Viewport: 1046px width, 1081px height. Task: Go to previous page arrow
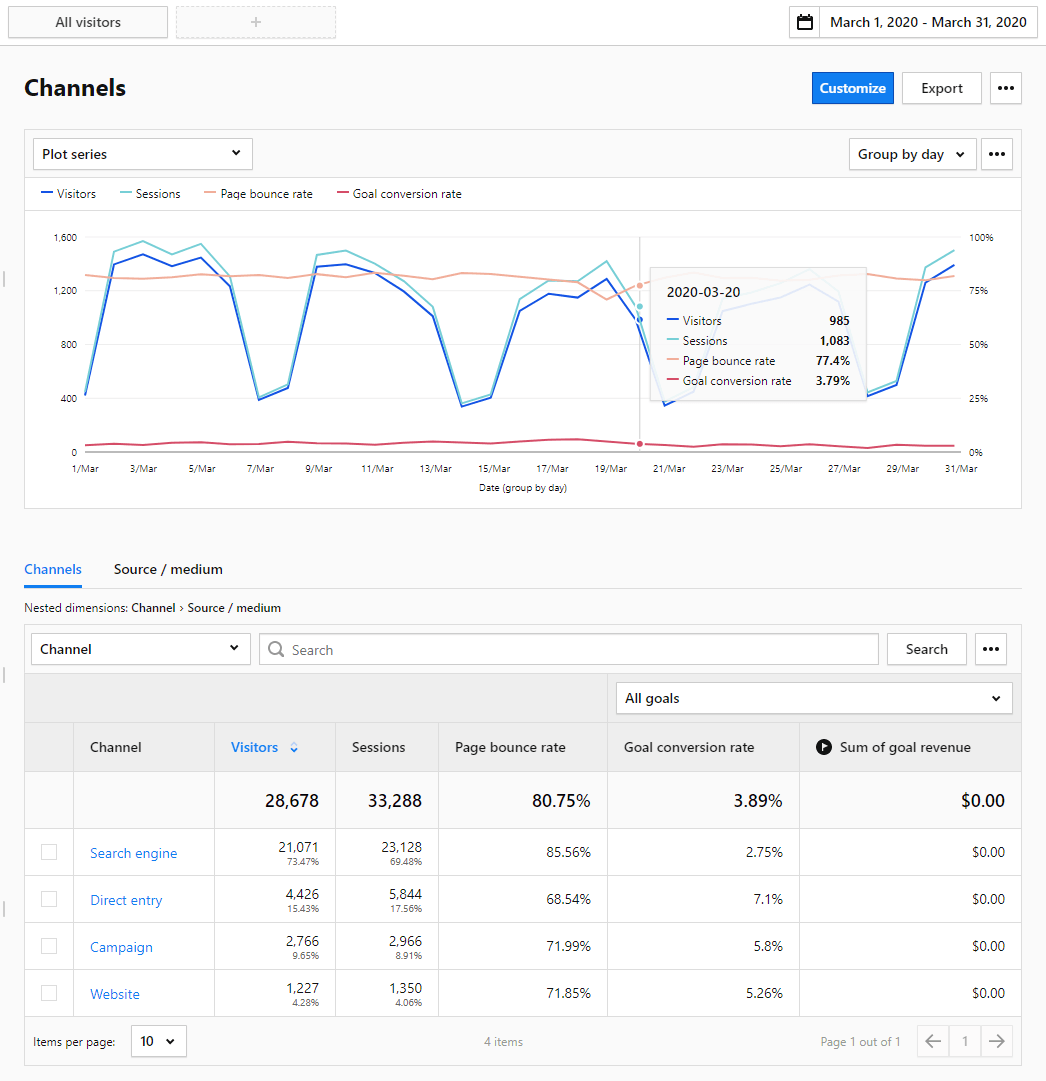click(933, 1041)
